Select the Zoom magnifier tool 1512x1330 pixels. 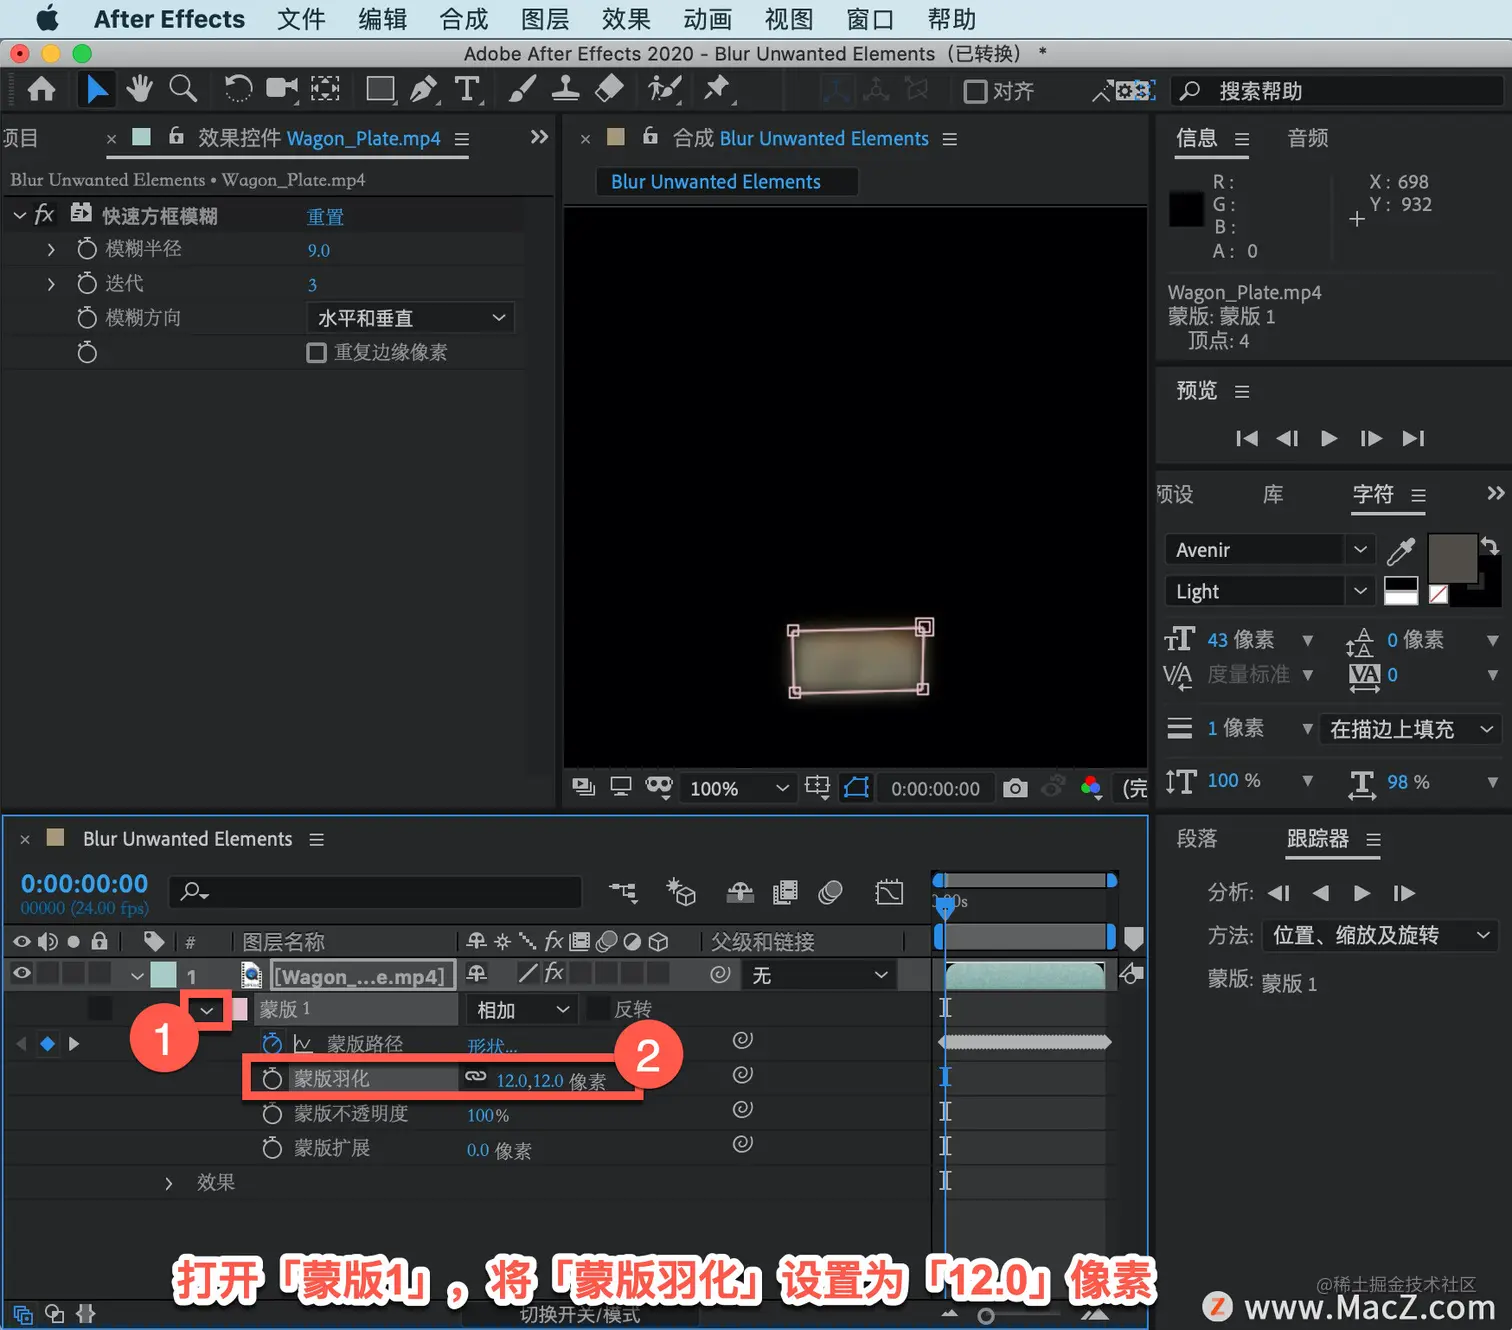click(183, 89)
